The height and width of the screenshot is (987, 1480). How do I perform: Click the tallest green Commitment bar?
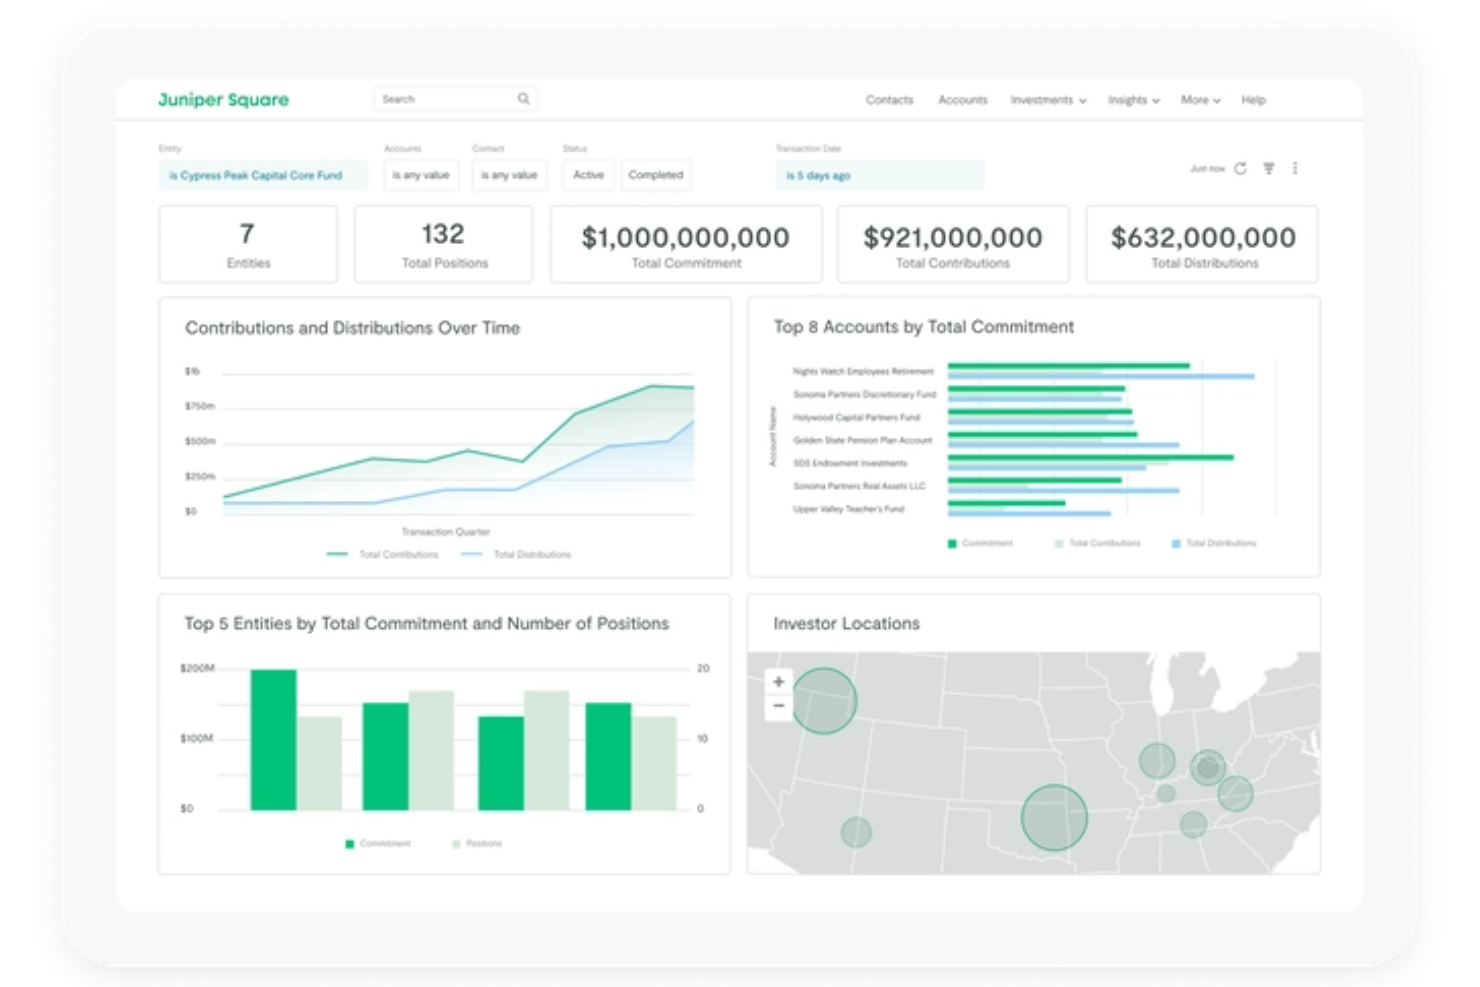click(273, 739)
